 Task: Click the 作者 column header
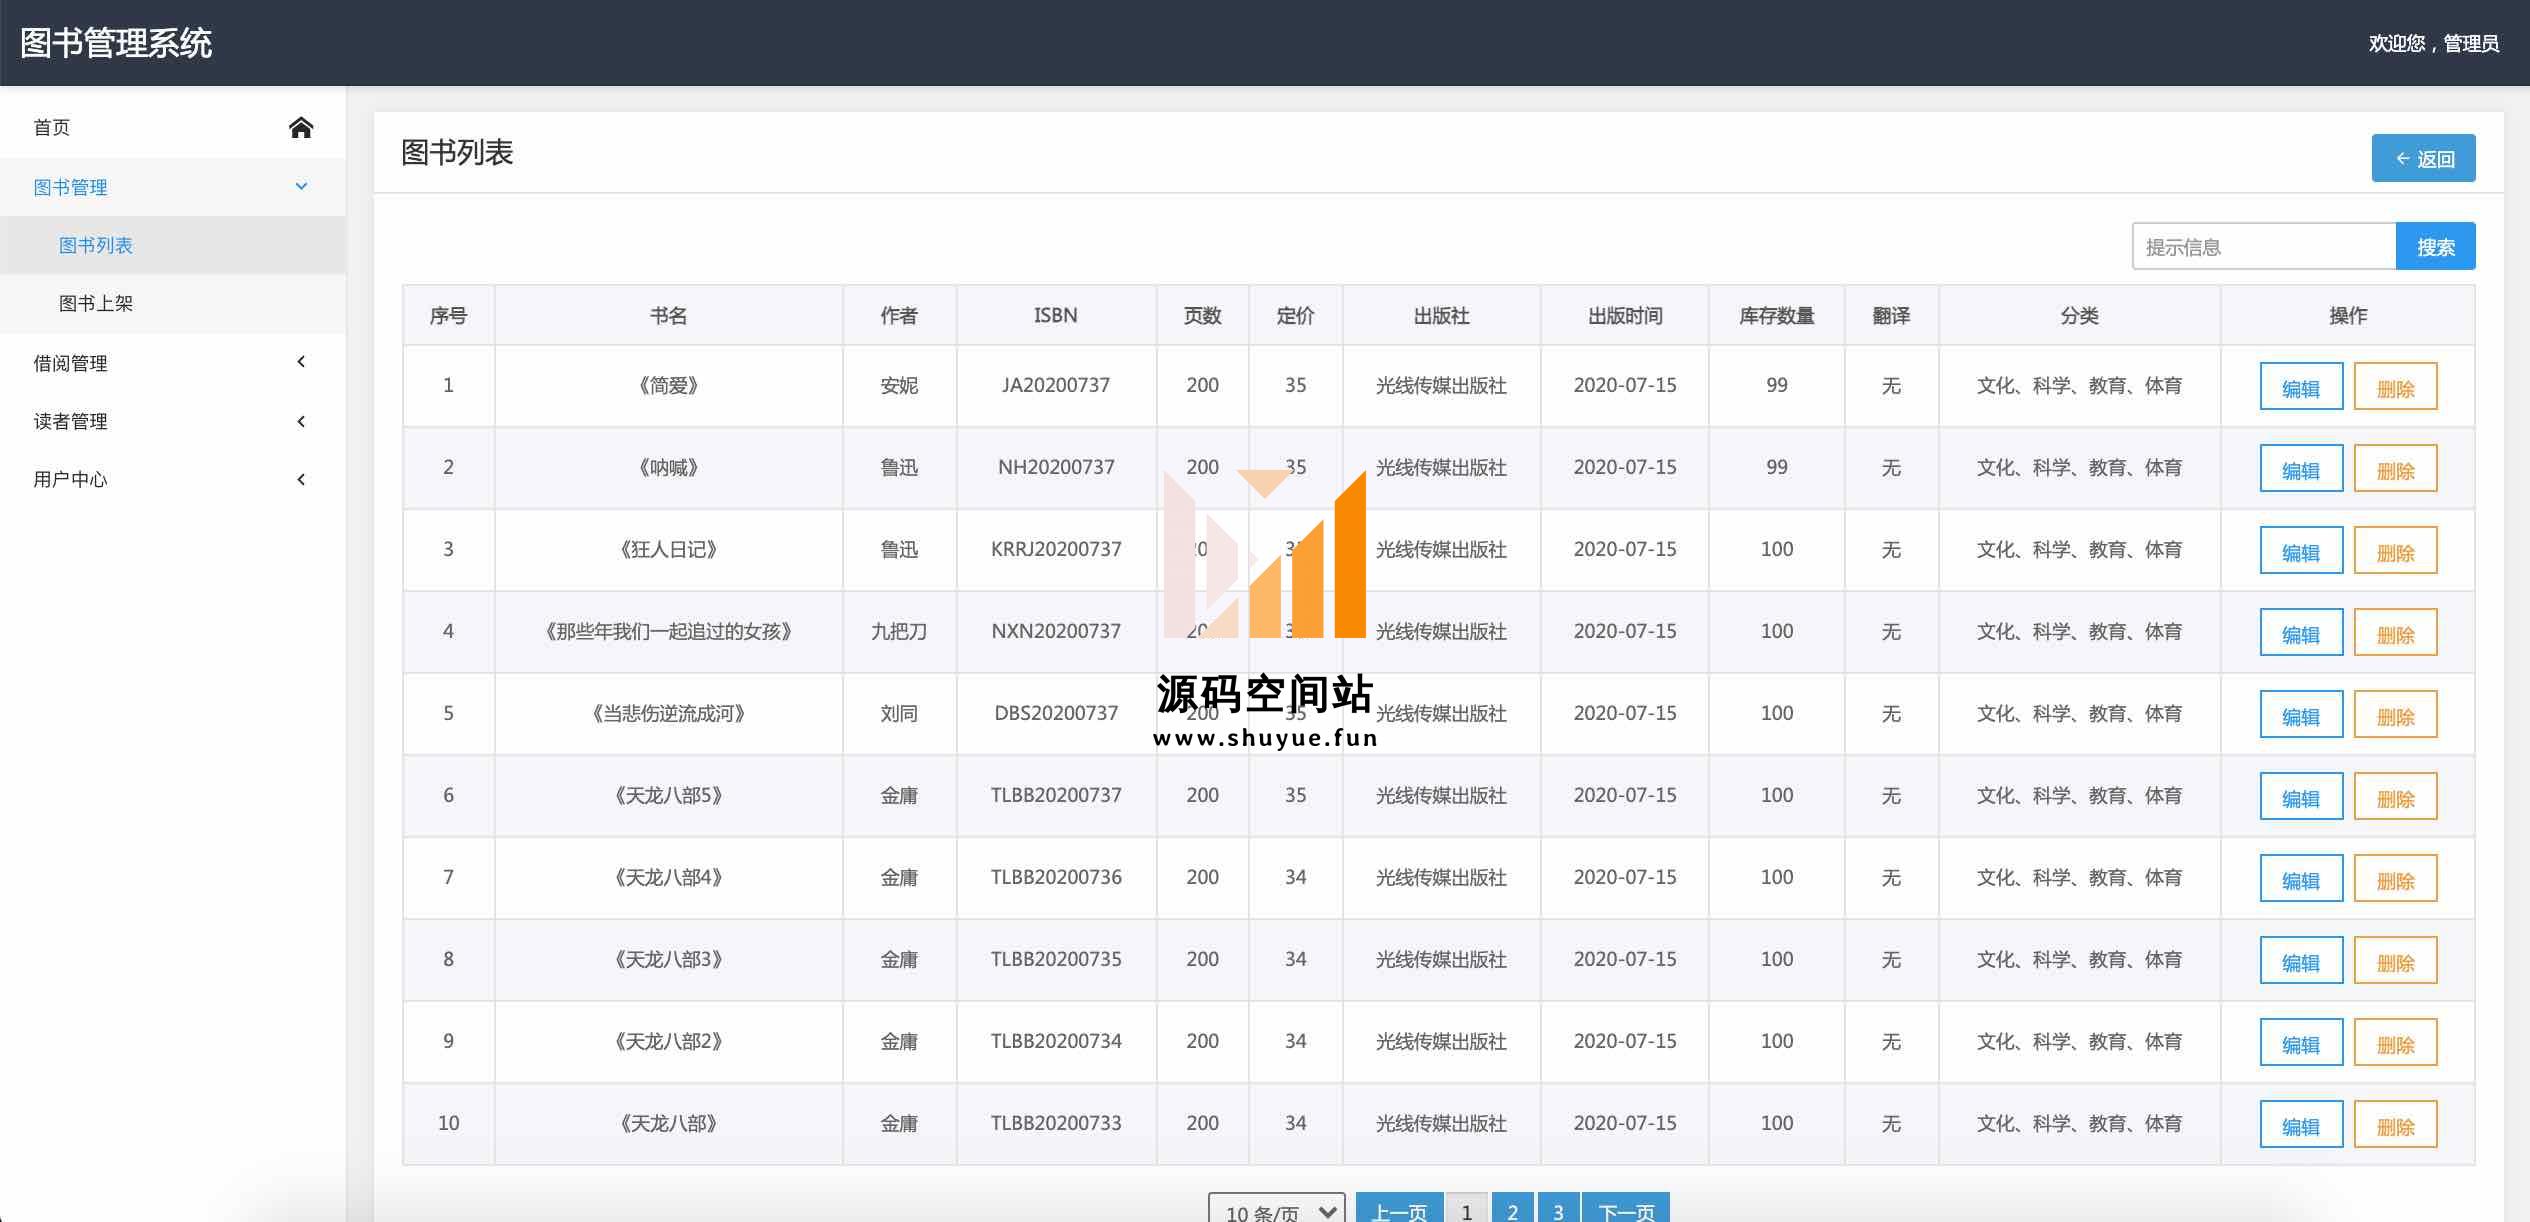pyautogui.click(x=899, y=316)
